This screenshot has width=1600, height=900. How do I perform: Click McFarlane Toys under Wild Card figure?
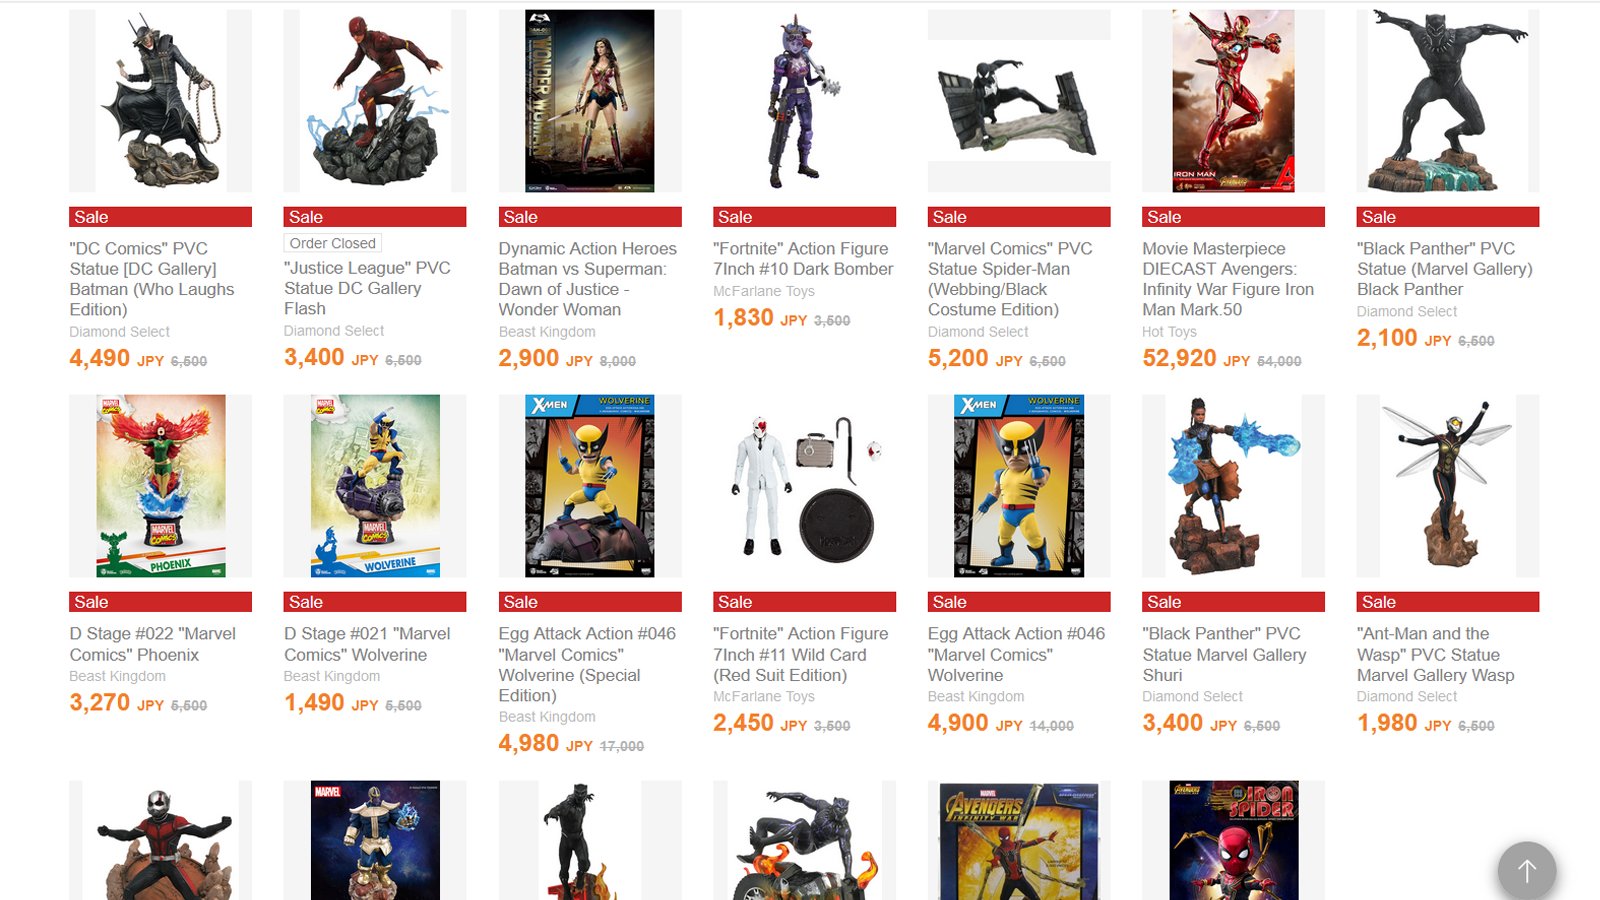pyautogui.click(x=764, y=697)
